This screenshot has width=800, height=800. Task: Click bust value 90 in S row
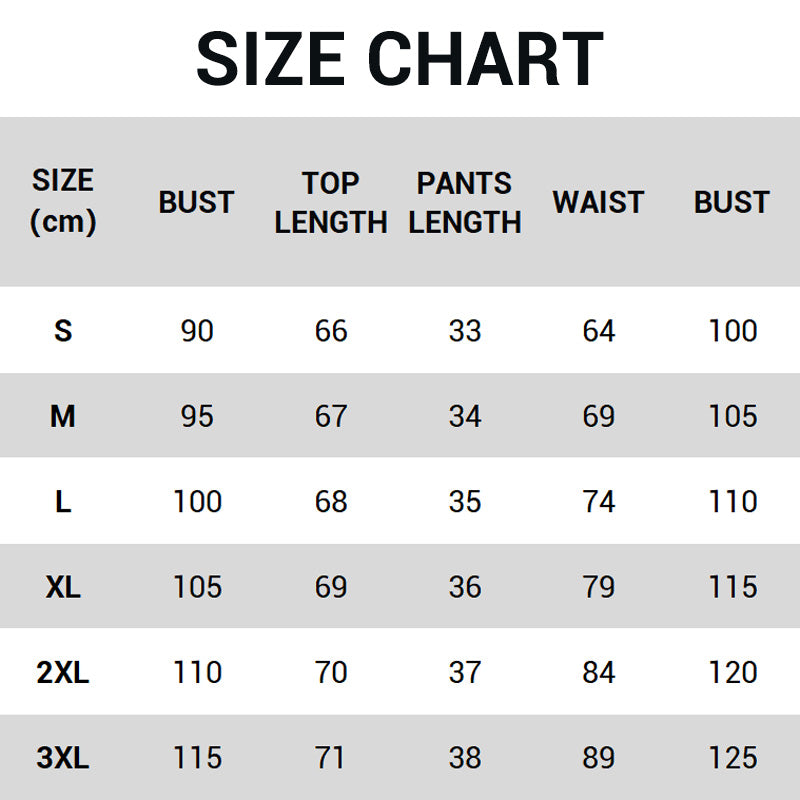(x=197, y=330)
